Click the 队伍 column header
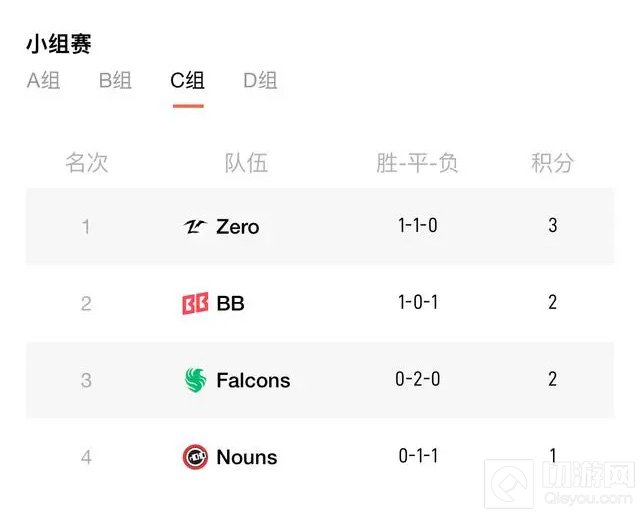The height and width of the screenshot is (514, 640). tap(246, 163)
